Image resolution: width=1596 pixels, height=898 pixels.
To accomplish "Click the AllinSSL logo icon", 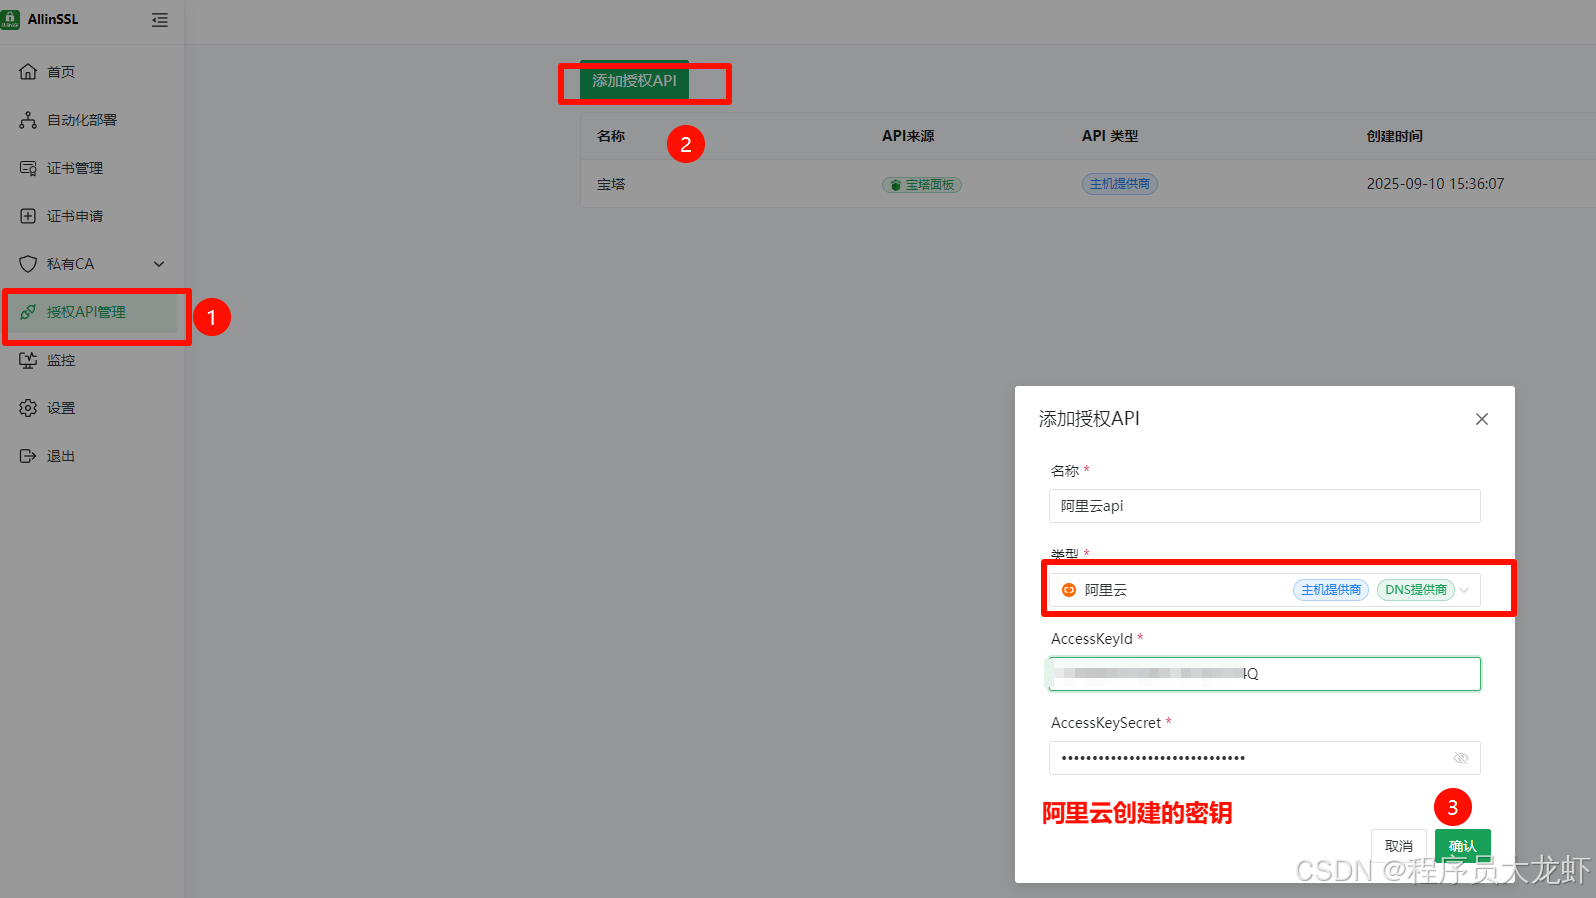I will click(x=11, y=19).
